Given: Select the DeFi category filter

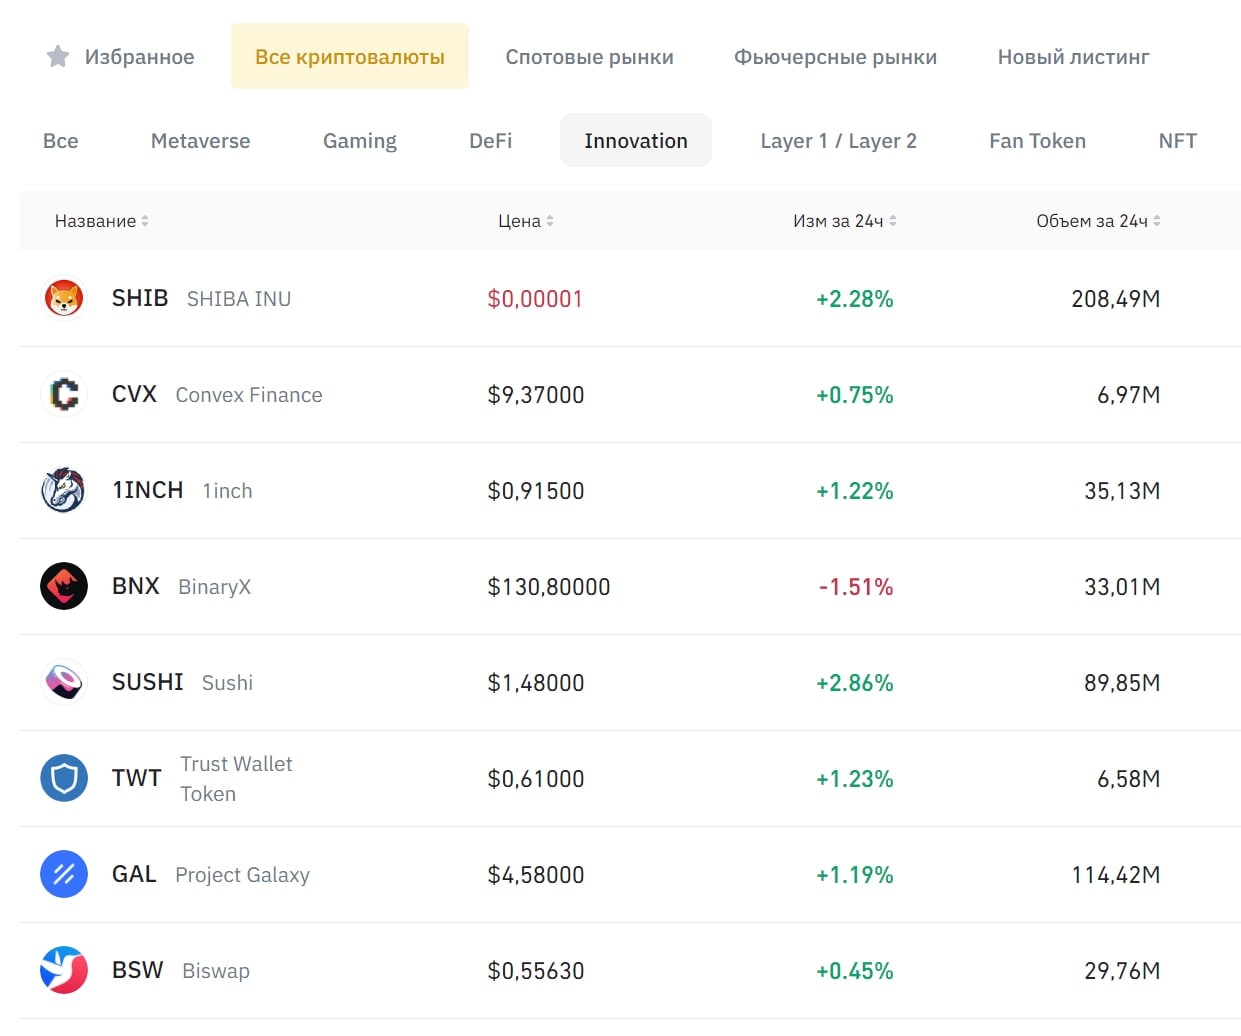Looking at the screenshot, I should (x=490, y=141).
